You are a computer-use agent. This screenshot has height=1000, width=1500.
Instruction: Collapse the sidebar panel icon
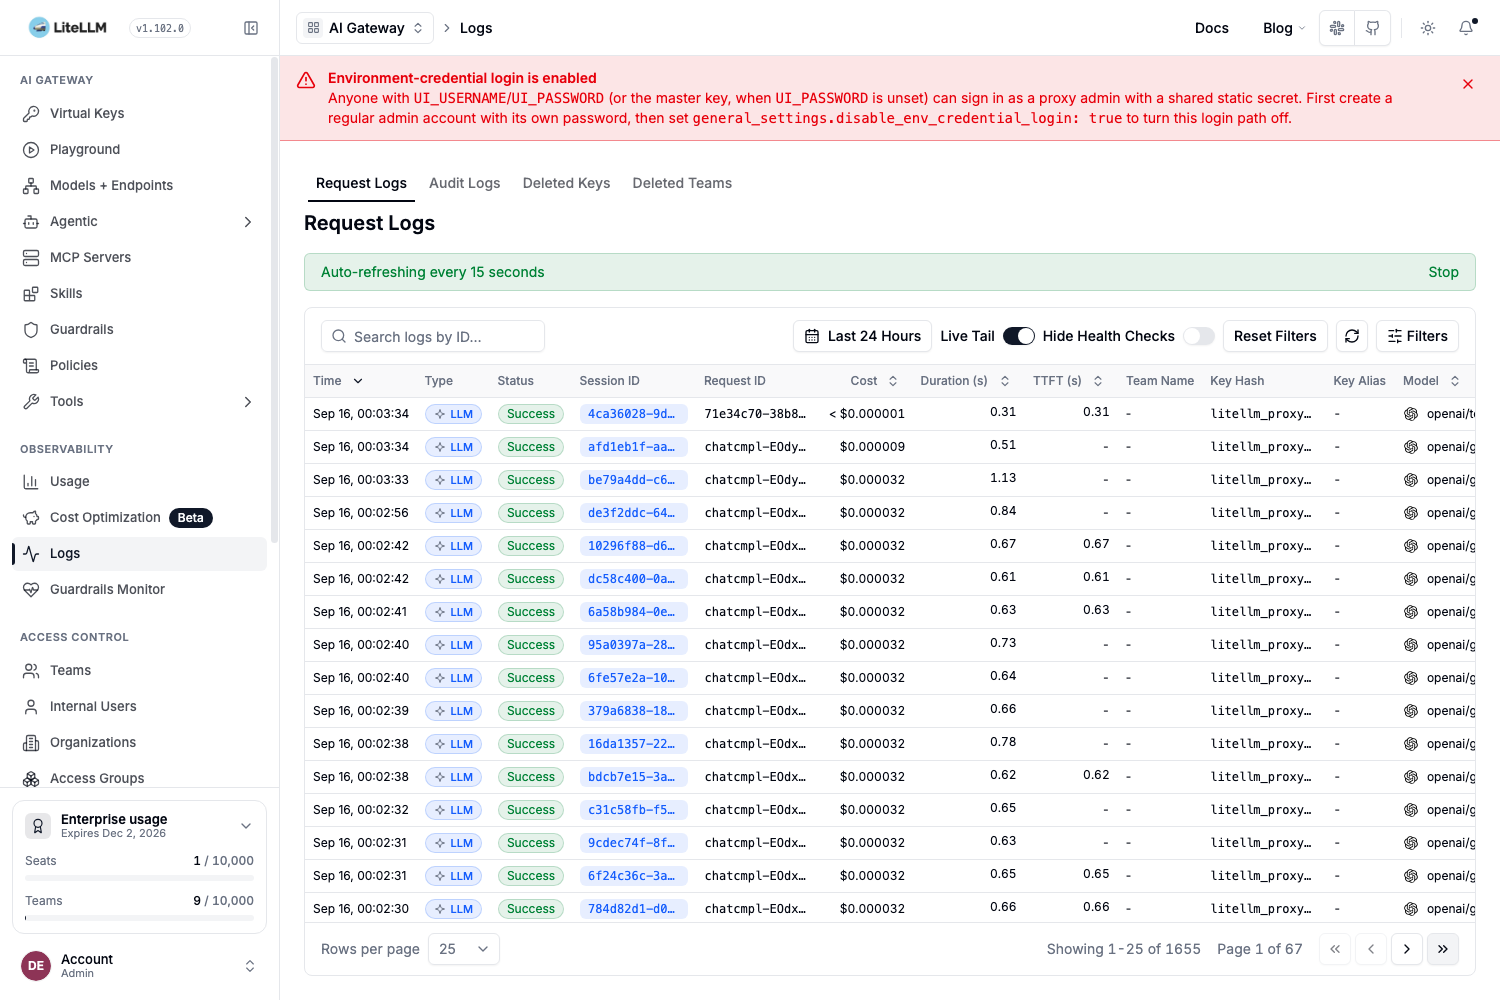(251, 28)
